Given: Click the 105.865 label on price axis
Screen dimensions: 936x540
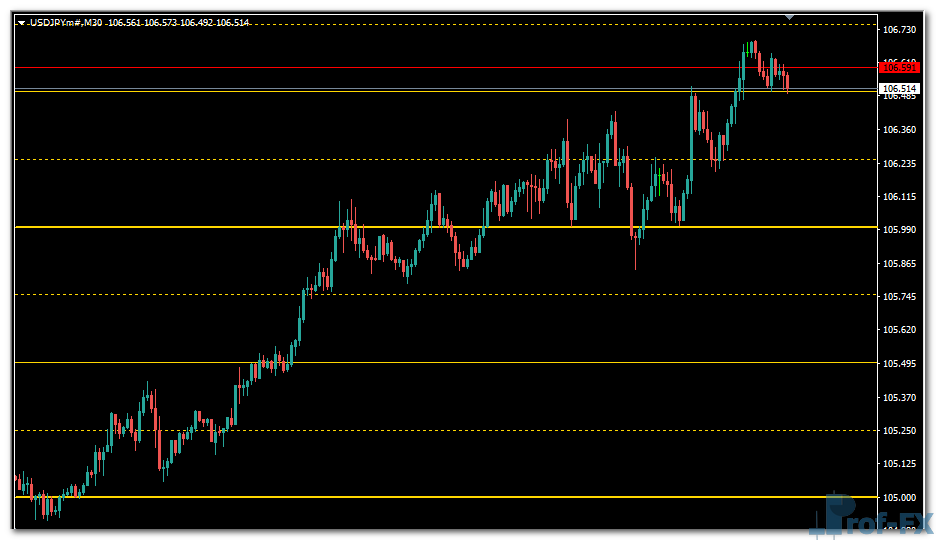Looking at the screenshot, I should click(897, 264).
